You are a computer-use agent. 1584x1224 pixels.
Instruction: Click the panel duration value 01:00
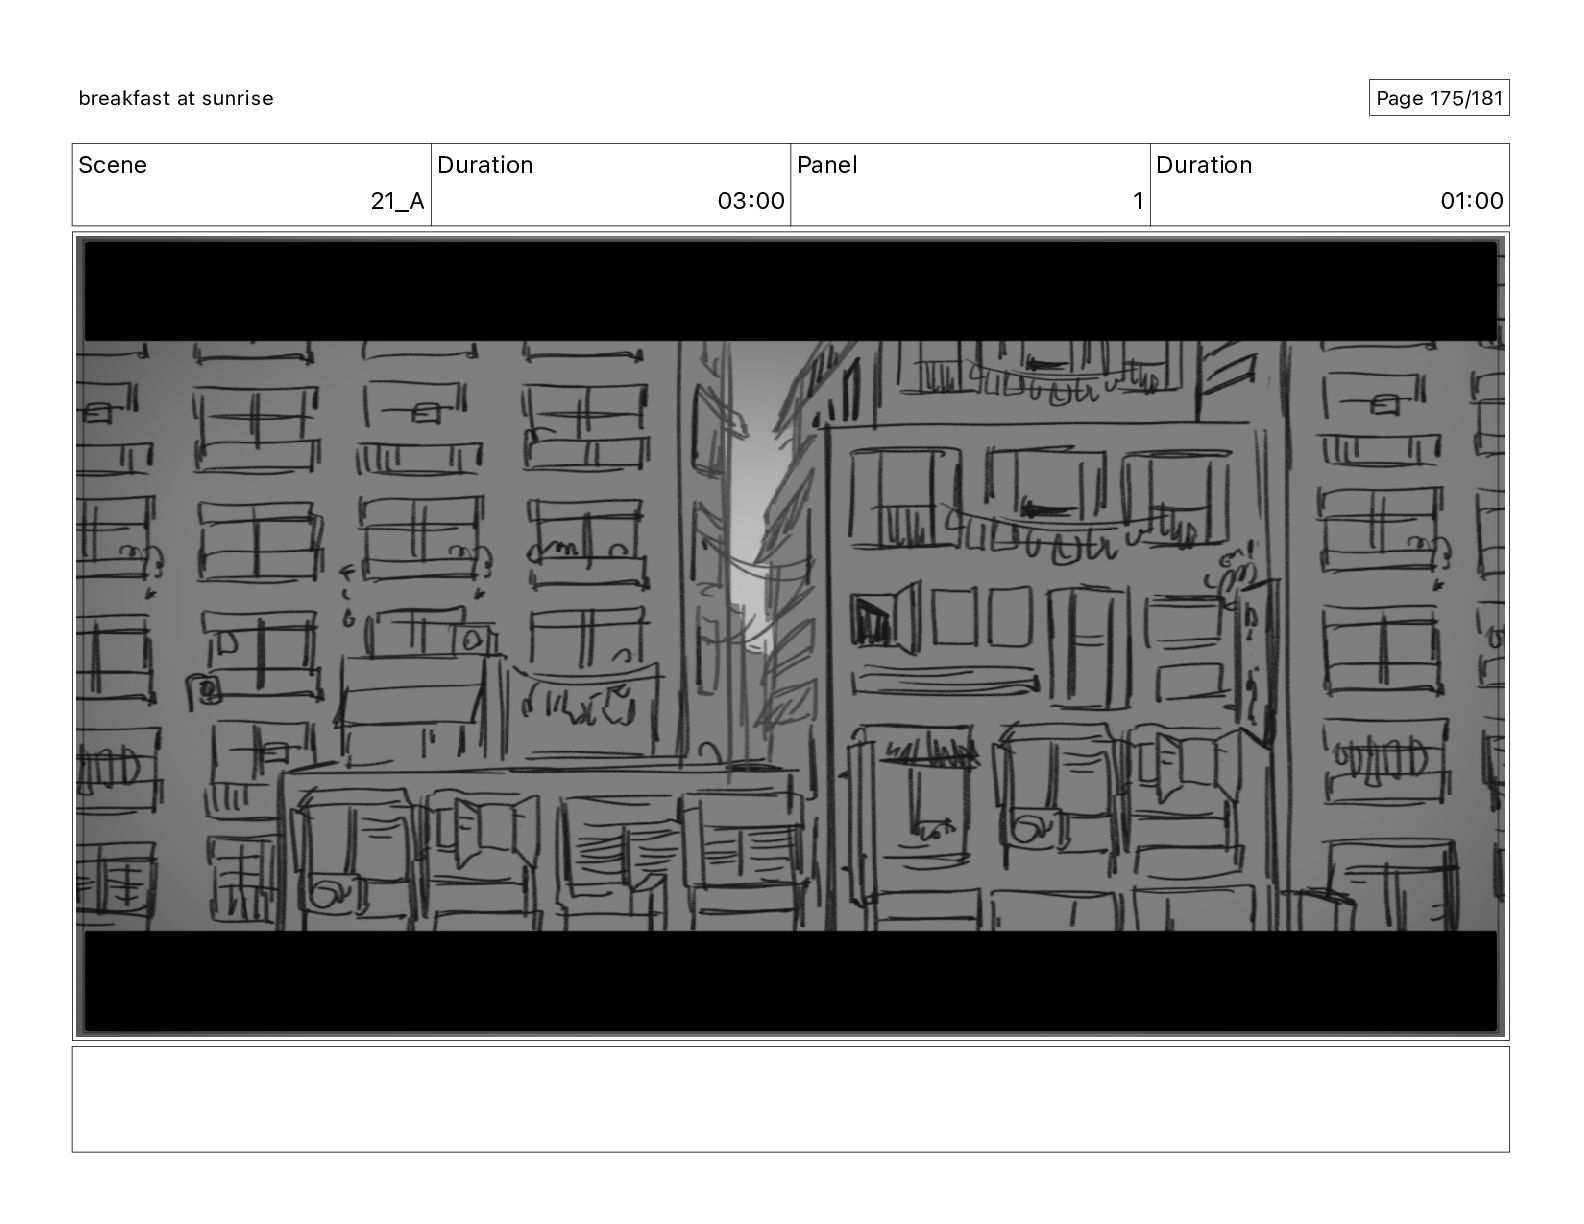pyautogui.click(x=1471, y=201)
